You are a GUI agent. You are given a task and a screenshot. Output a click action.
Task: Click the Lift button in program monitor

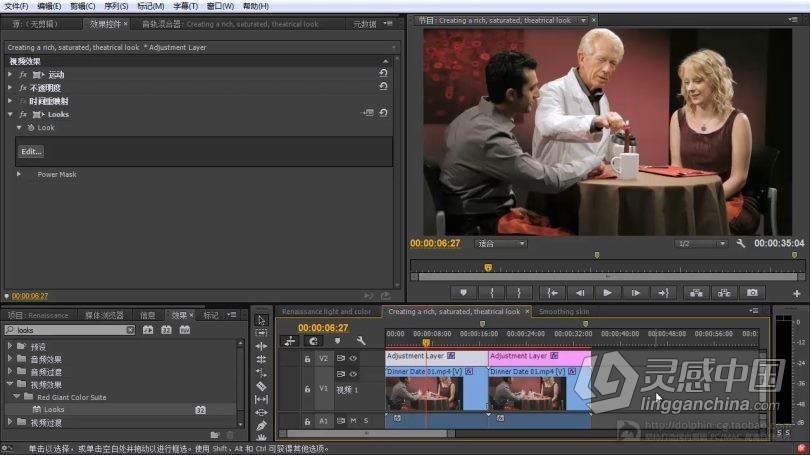[696, 293]
